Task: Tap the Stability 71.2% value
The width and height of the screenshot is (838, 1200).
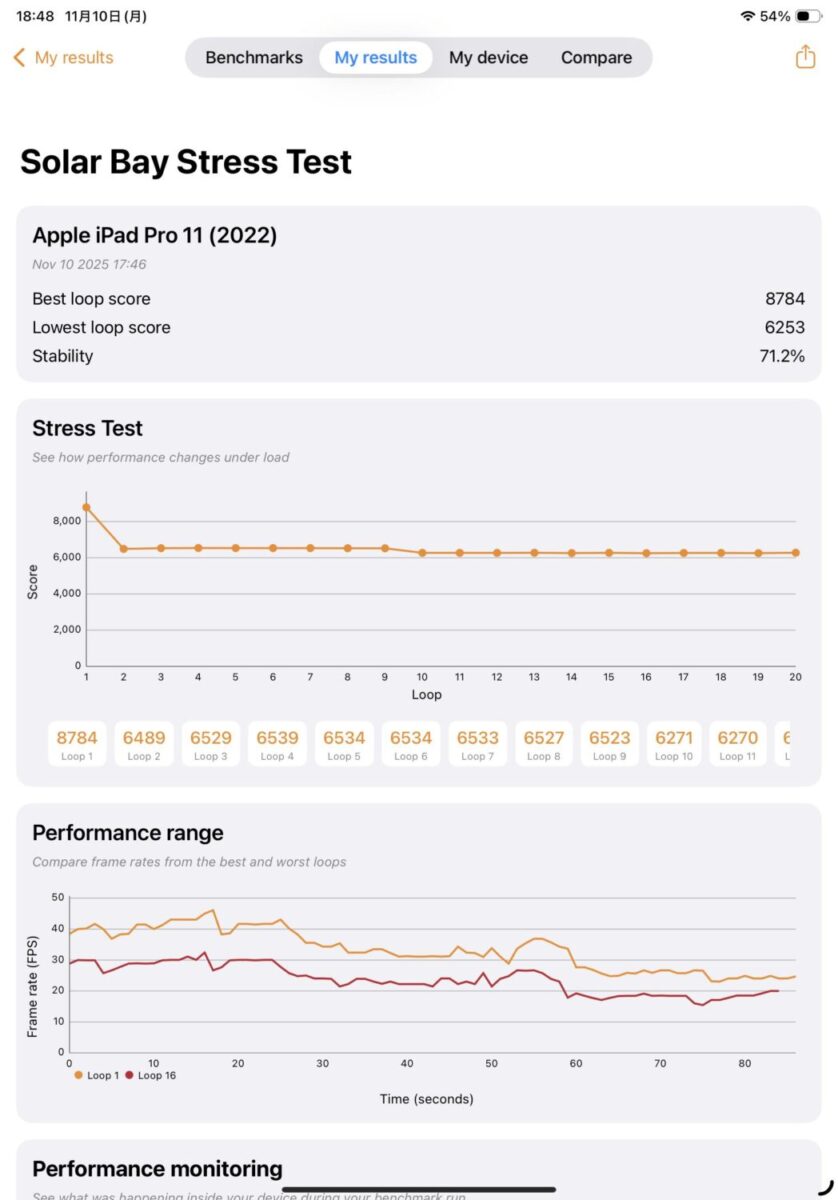Action: pyautogui.click(x=782, y=356)
